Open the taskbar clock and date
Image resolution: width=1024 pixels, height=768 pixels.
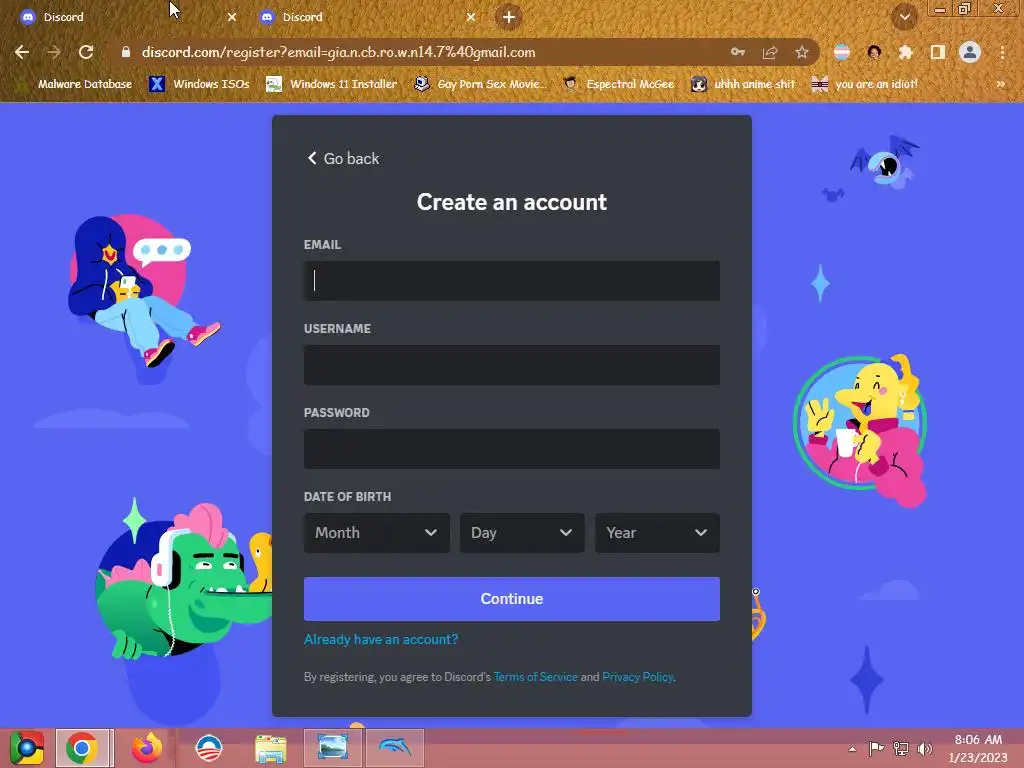(978, 748)
